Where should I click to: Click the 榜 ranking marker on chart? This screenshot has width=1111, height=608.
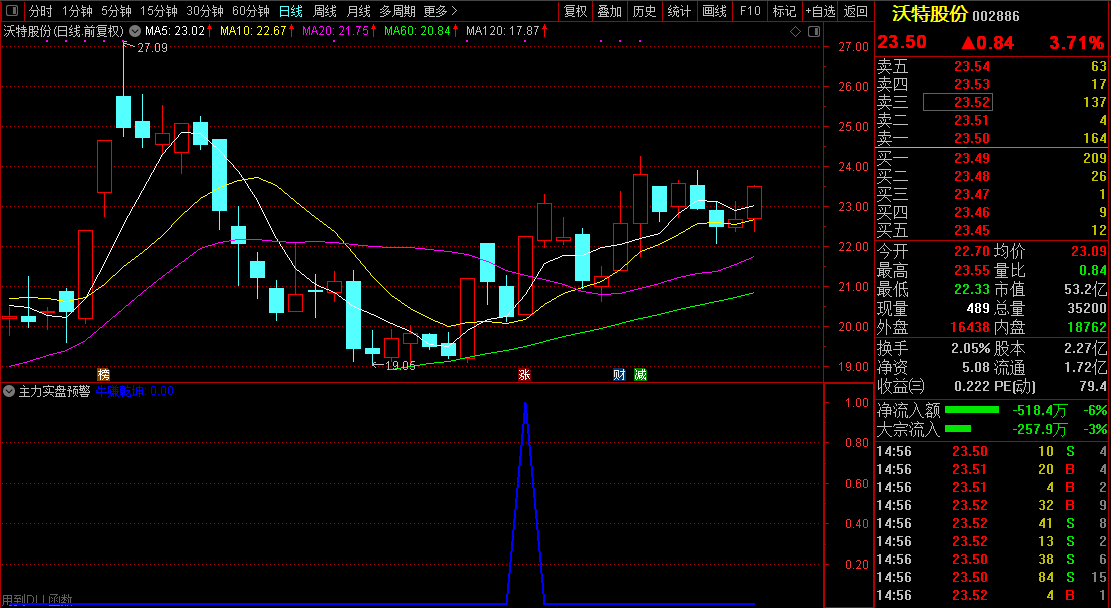[x=103, y=374]
